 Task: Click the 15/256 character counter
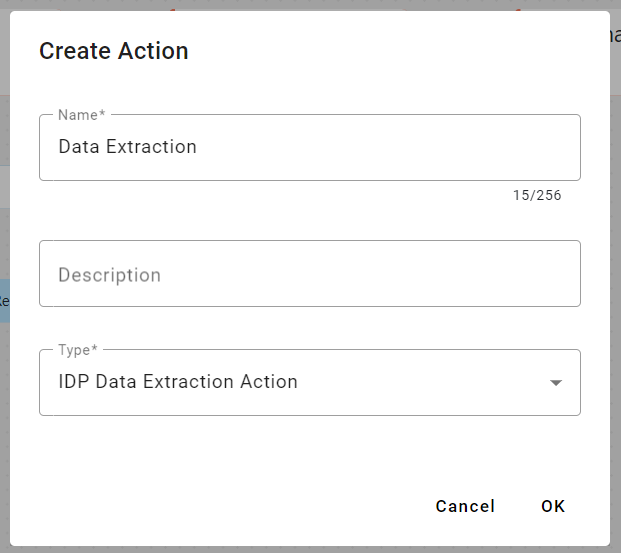click(x=537, y=196)
